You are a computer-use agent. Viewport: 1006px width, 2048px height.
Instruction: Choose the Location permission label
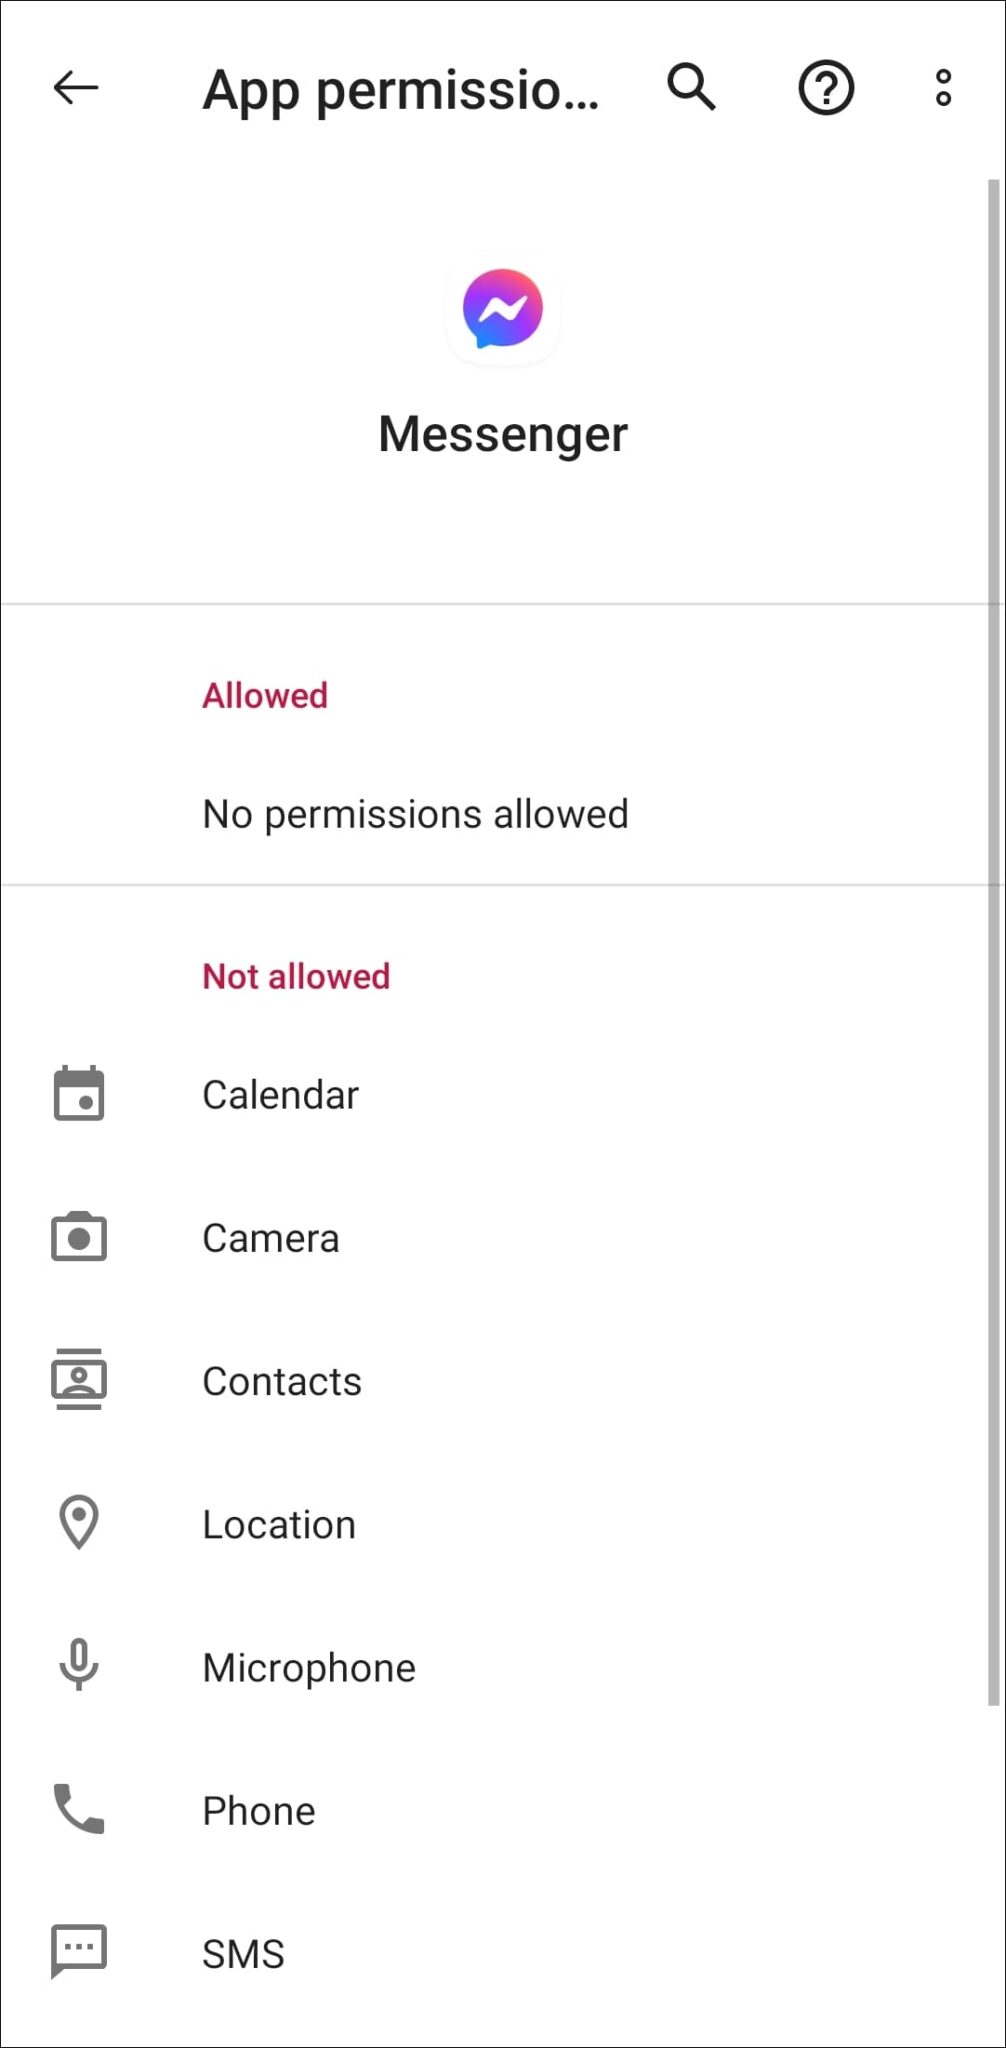tap(279, 1525)
